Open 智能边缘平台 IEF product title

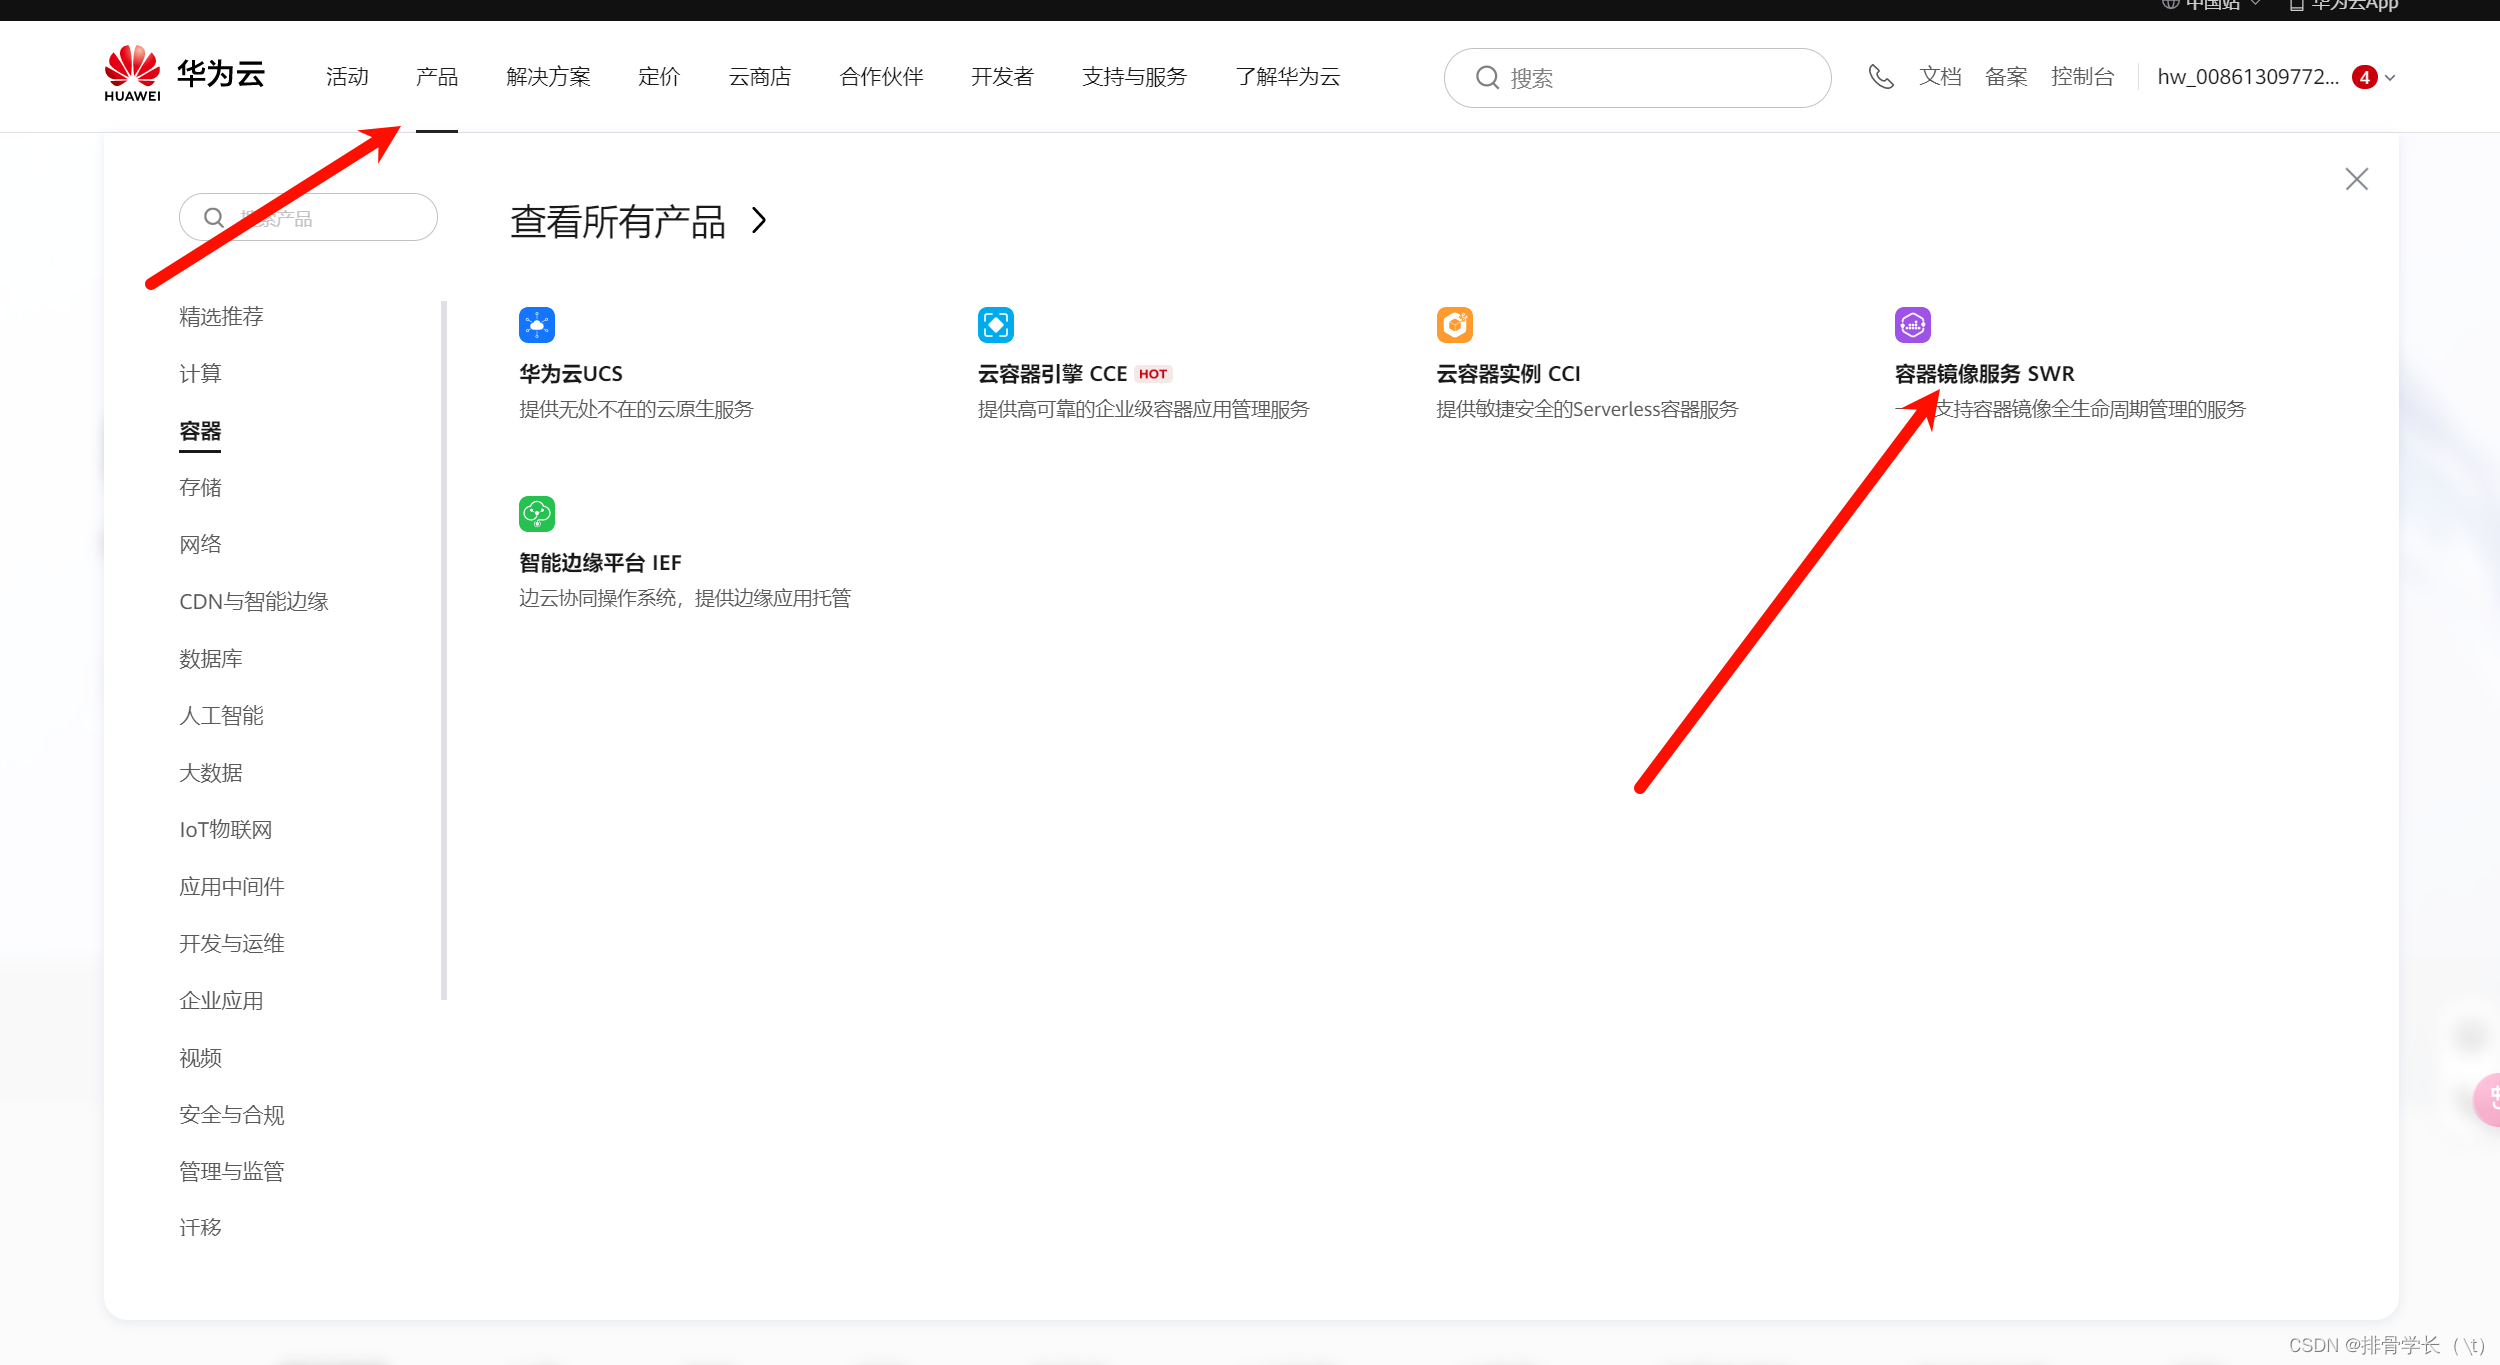600,563
